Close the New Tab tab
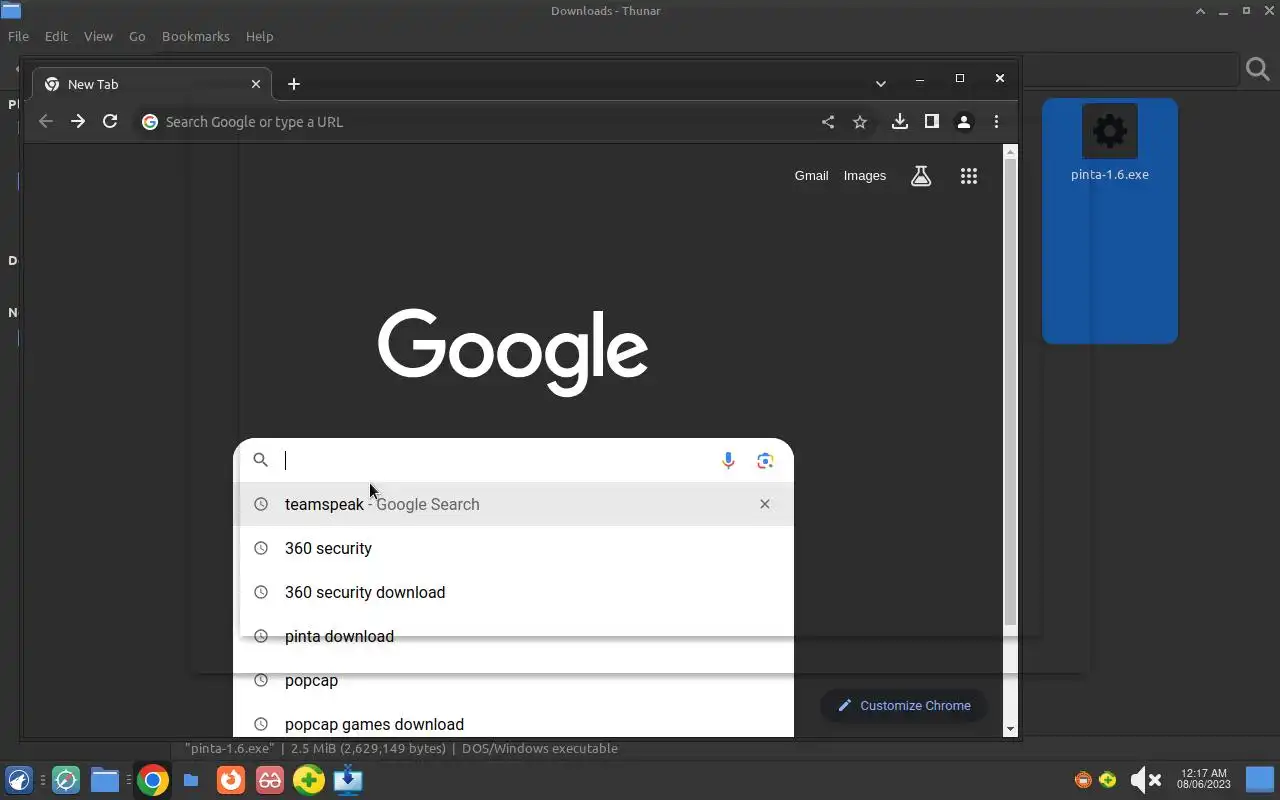 coord(255,84)
